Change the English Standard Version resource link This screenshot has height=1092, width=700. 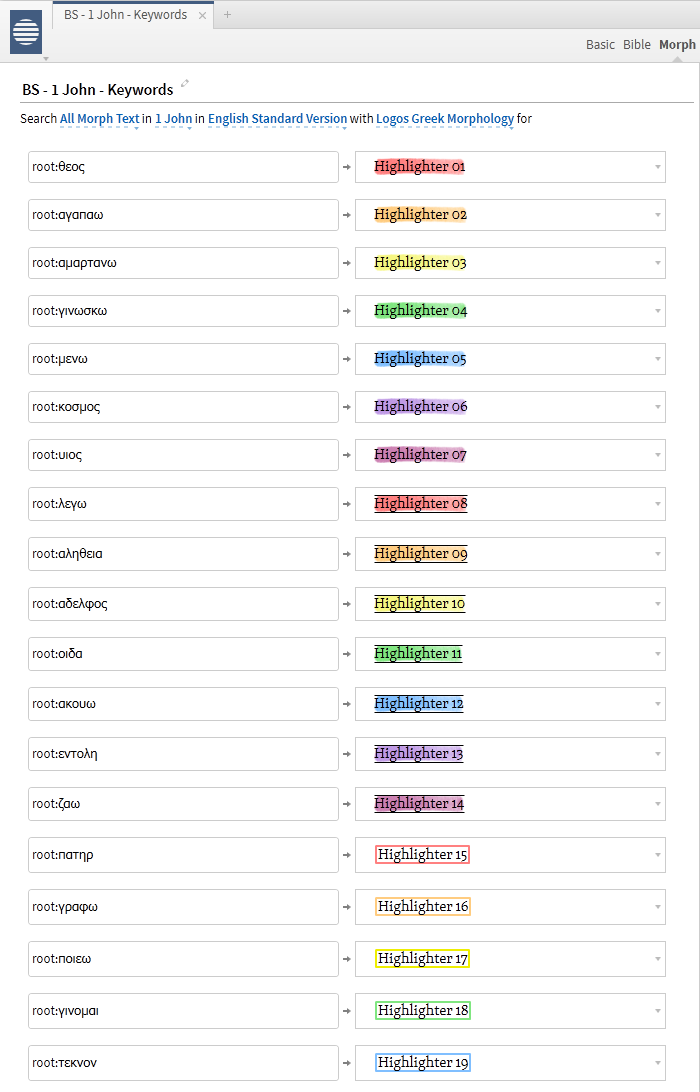pyautogui.click(x=277, y=119)
